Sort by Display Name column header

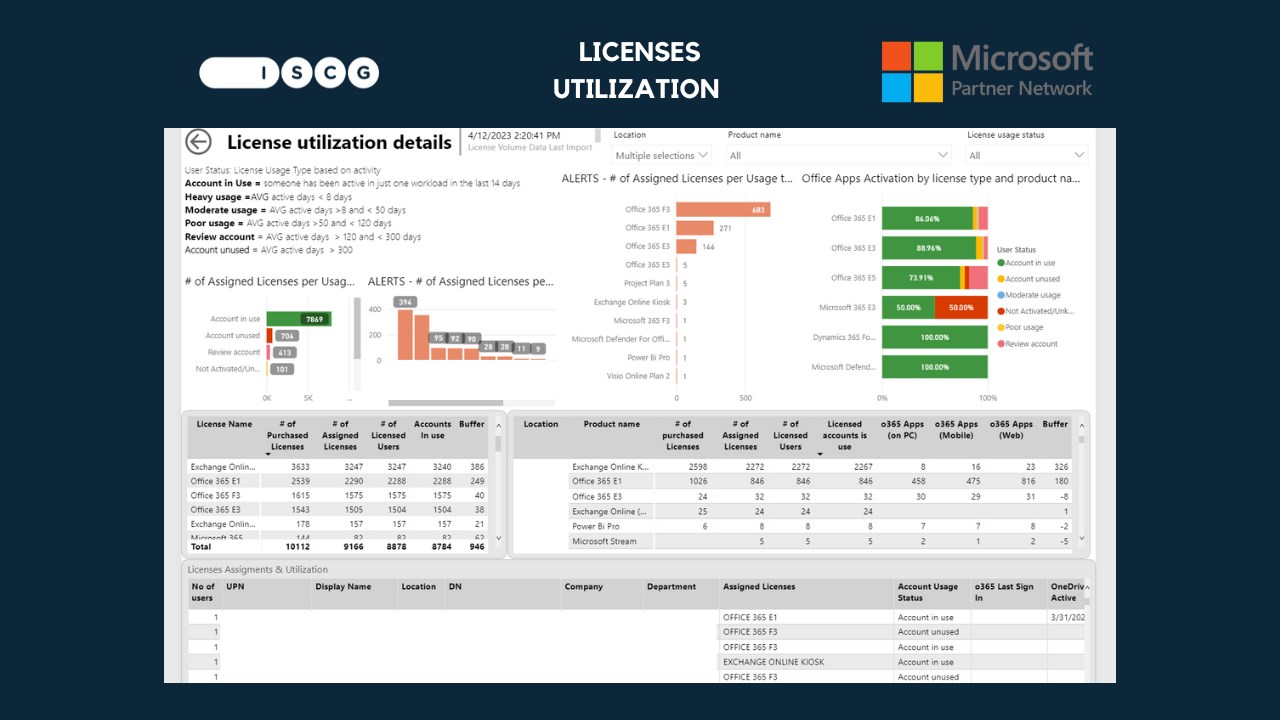click(x=343, y=587)
